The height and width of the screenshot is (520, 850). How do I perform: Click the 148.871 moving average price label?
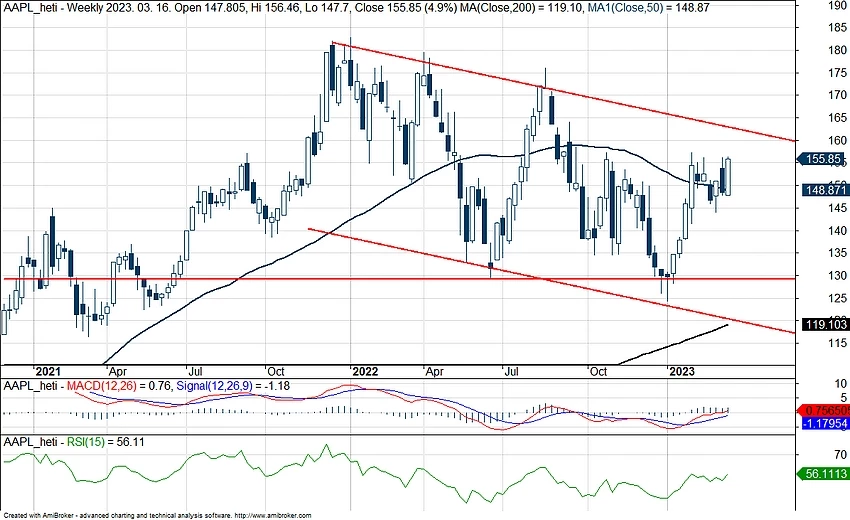coord(825,190)
